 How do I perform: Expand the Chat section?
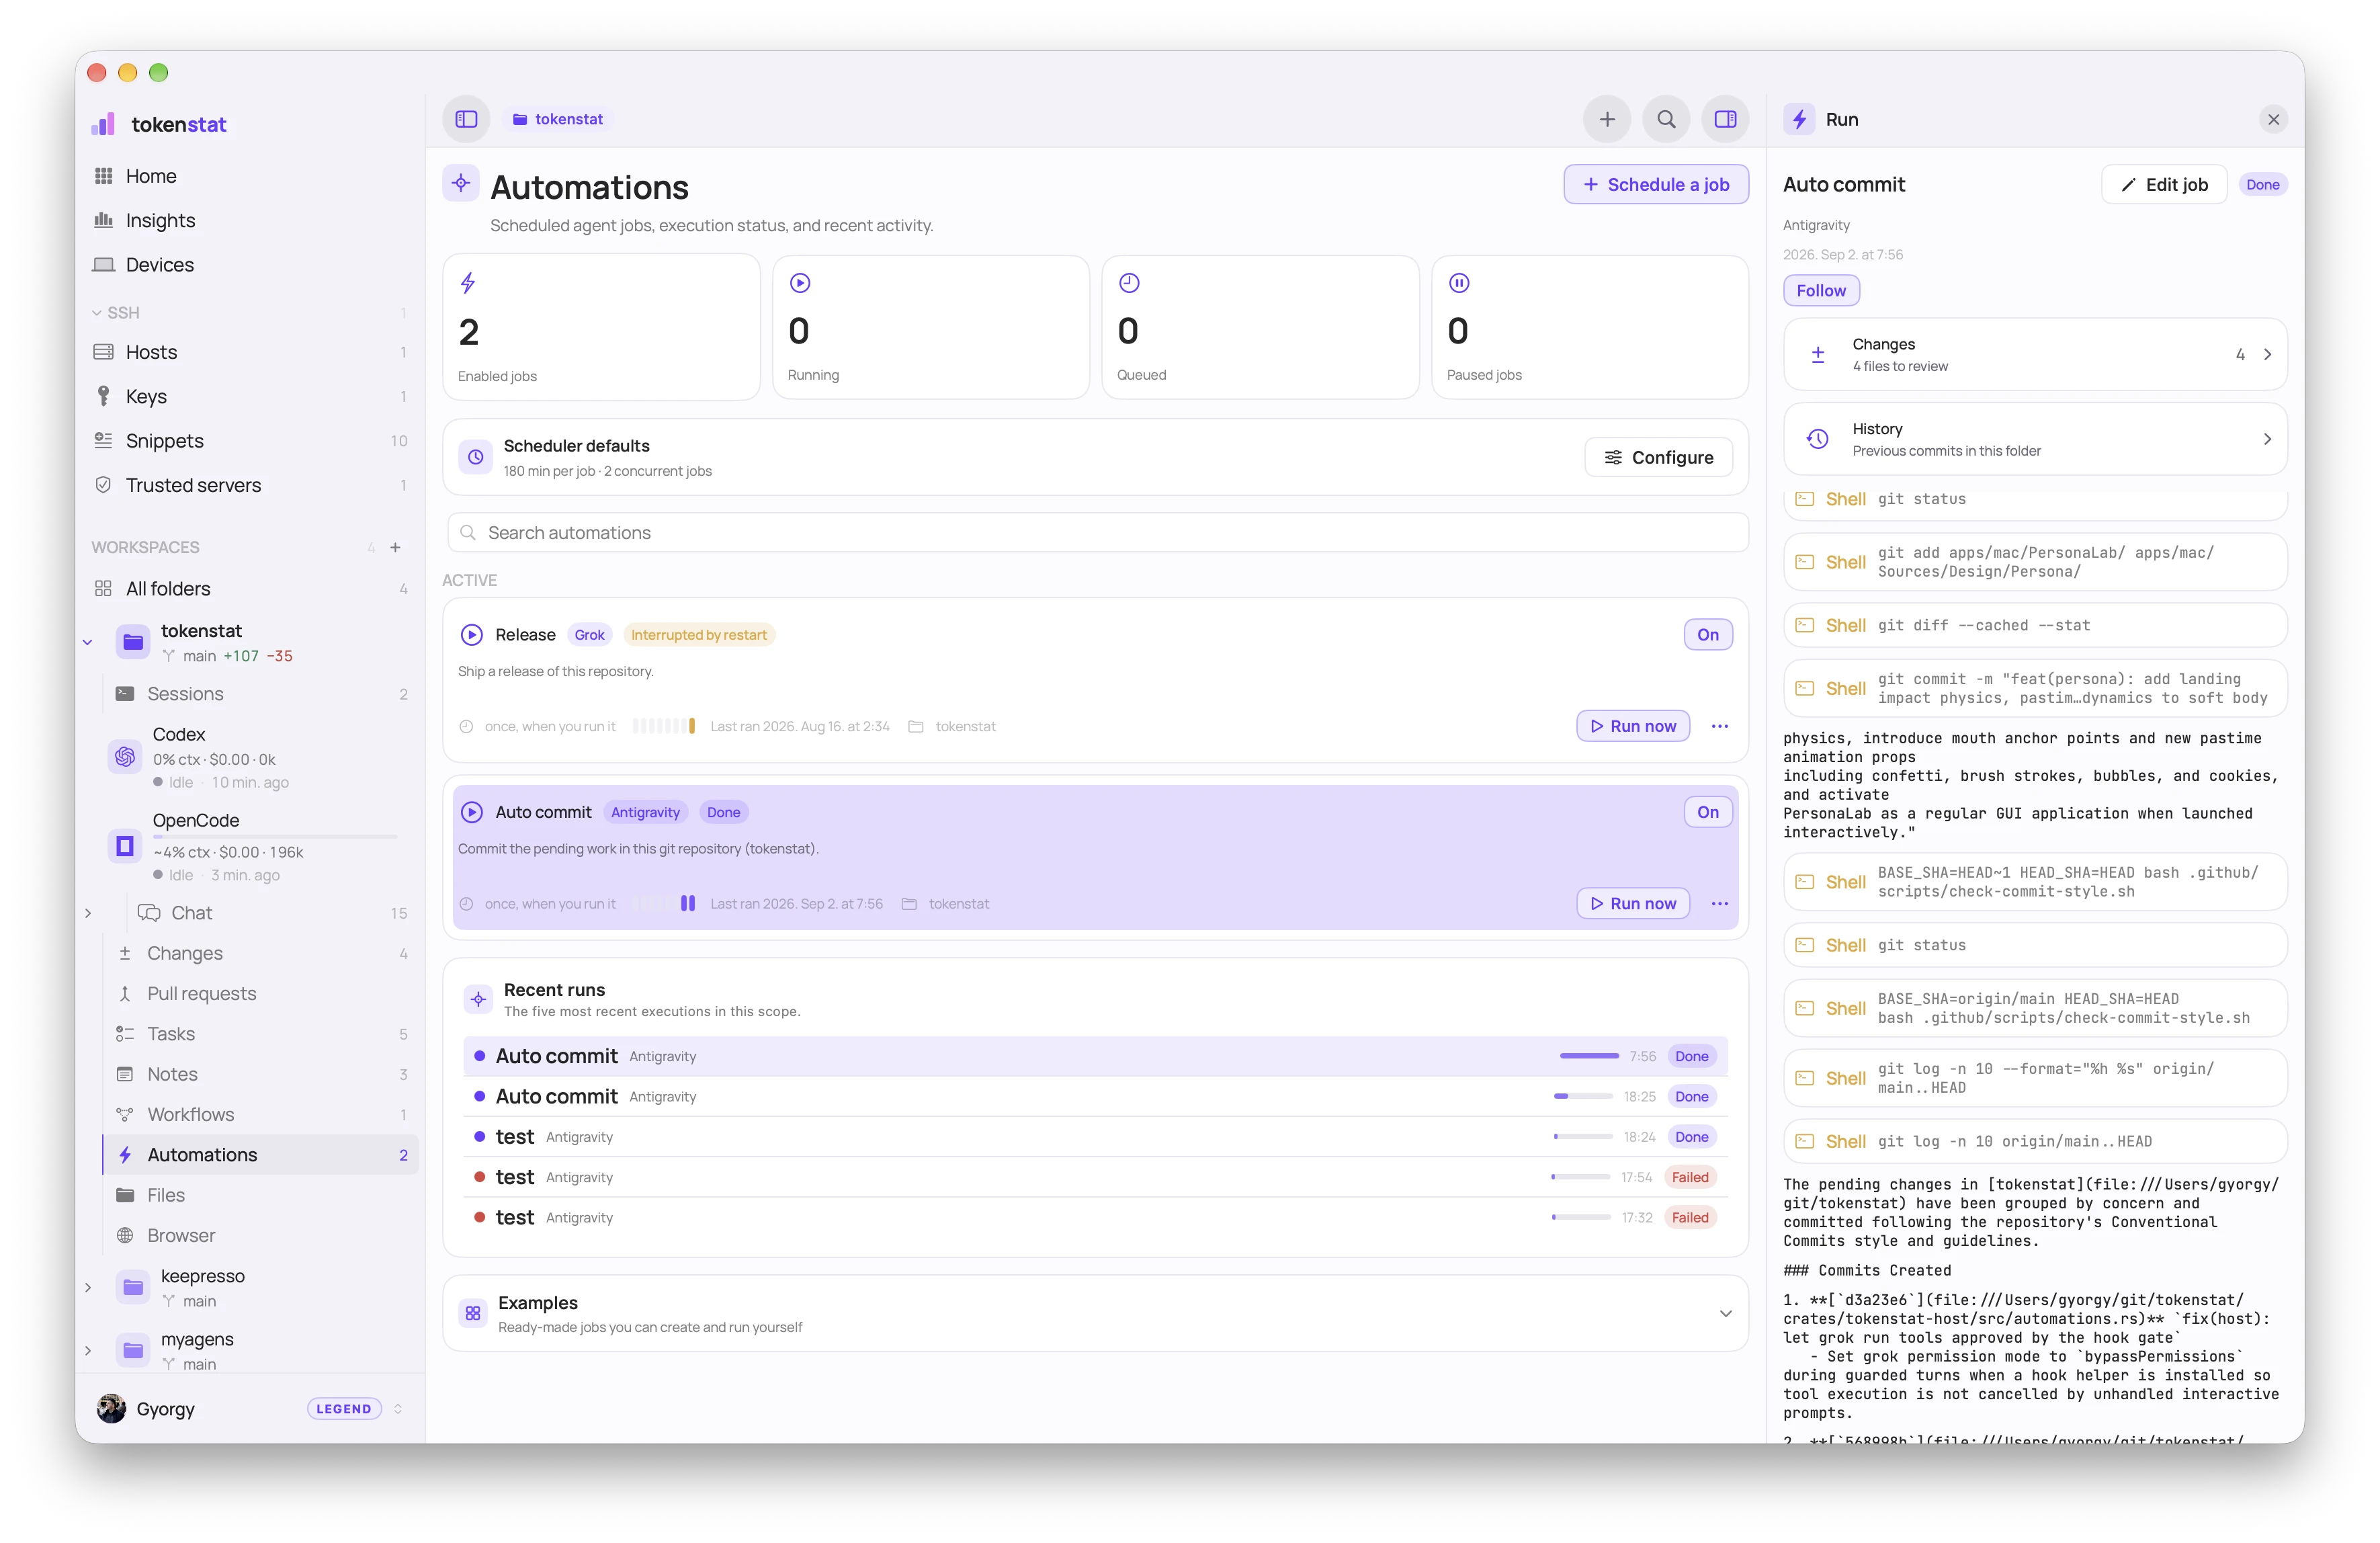pos(88,913)
